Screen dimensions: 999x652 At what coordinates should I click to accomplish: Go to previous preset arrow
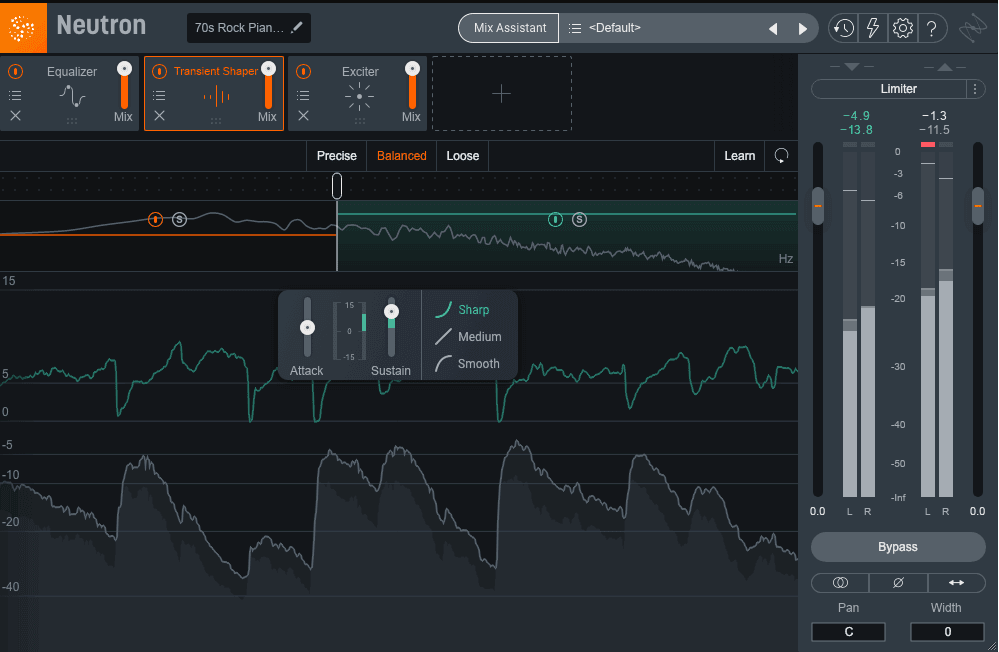(773, 29)
